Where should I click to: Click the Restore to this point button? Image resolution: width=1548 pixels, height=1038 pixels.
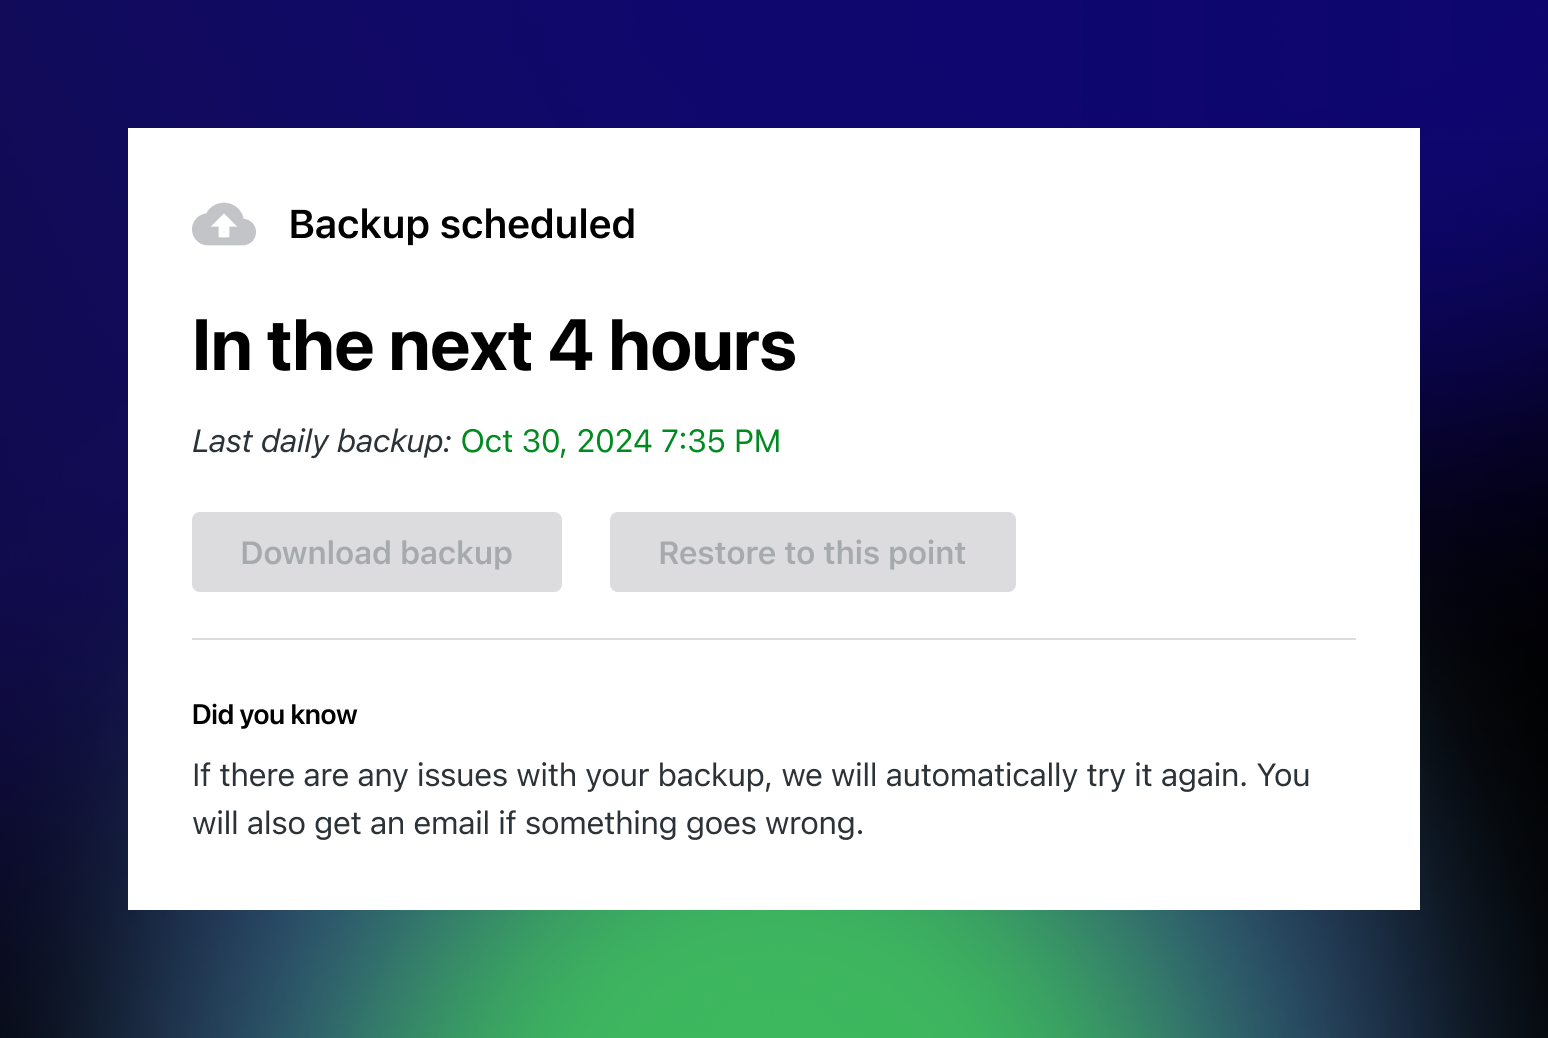tap(813, 552)
